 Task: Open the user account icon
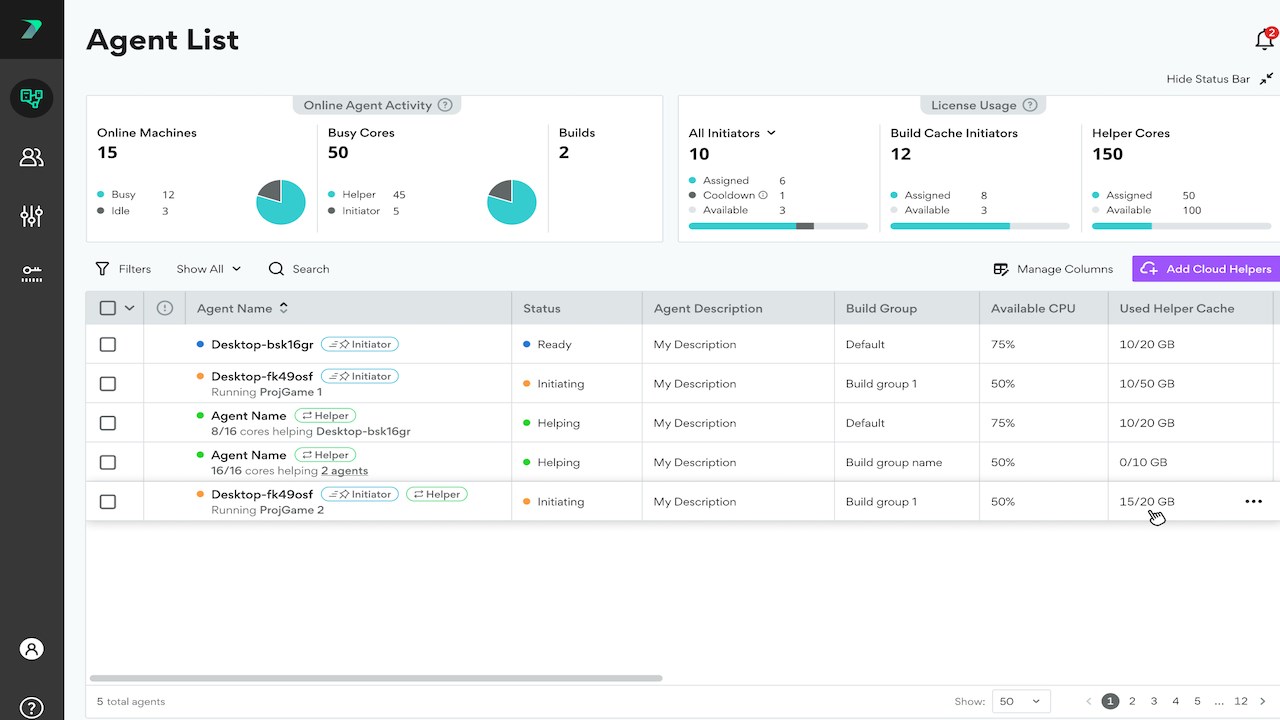[32, 649]
